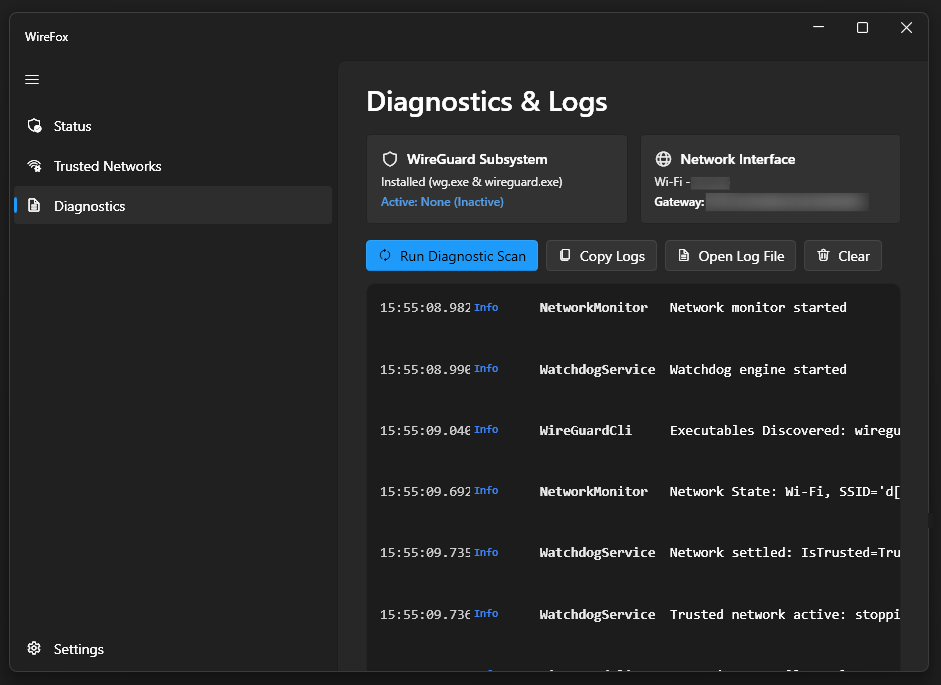Screen dimensions: 941x685
Task: Click timestamp 15:55:09.736
Action: [425, 614]
